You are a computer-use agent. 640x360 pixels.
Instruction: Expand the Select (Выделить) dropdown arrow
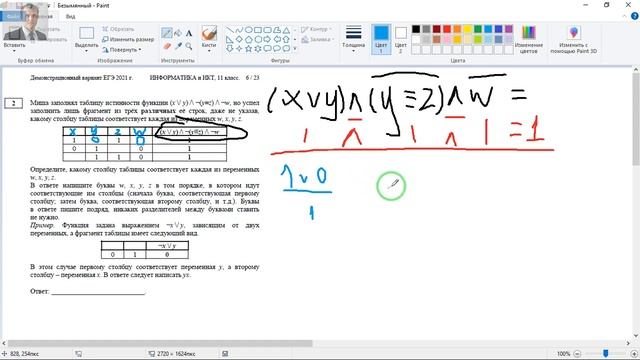87,51
